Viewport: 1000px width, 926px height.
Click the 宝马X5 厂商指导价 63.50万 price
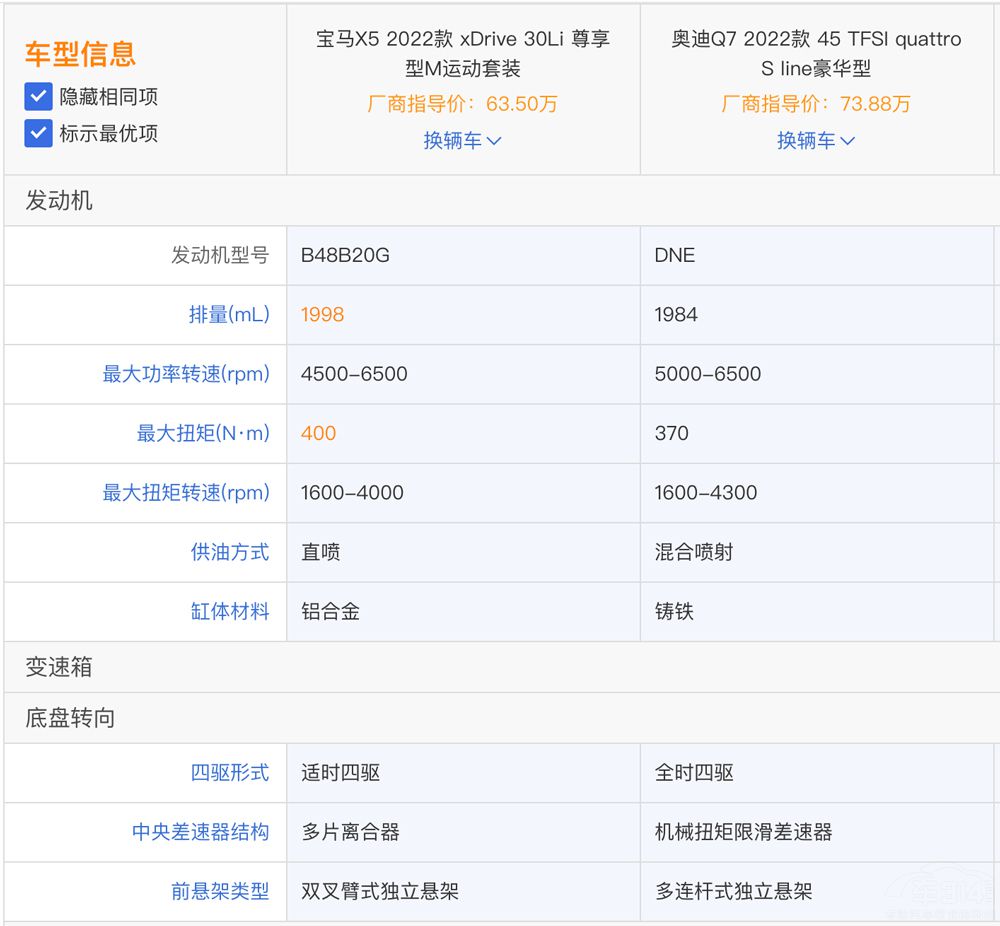pyautogui.click(x=462, y=104)
